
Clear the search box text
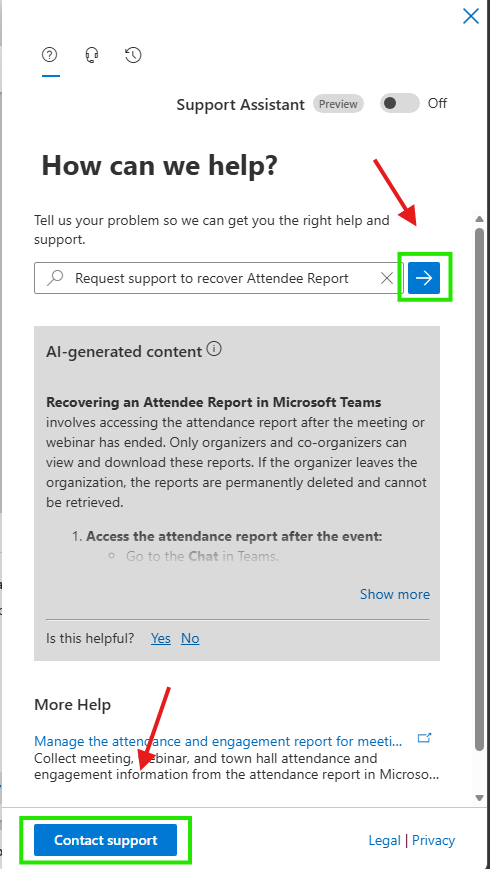coord(387,278)
